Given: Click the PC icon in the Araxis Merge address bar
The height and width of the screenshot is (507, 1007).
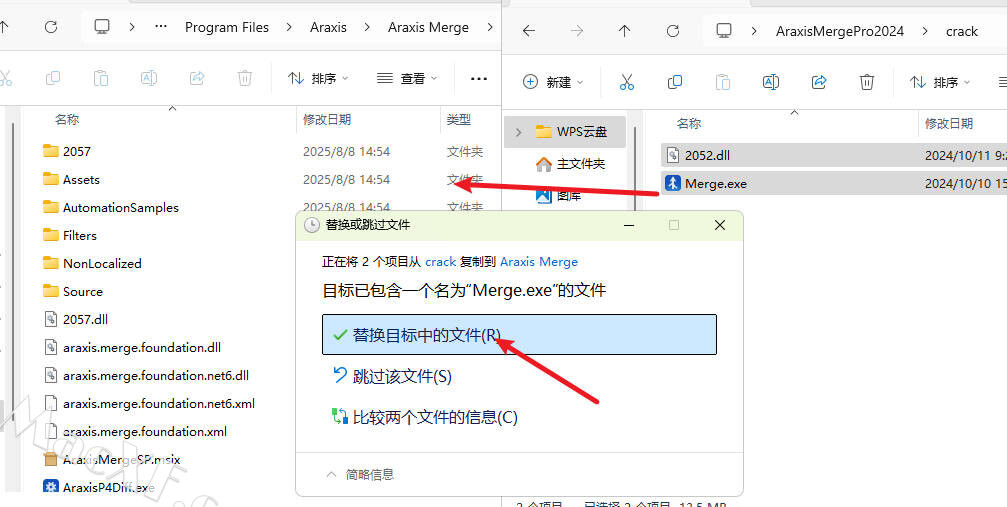Looking at the screenshot, I should point(102,27).
